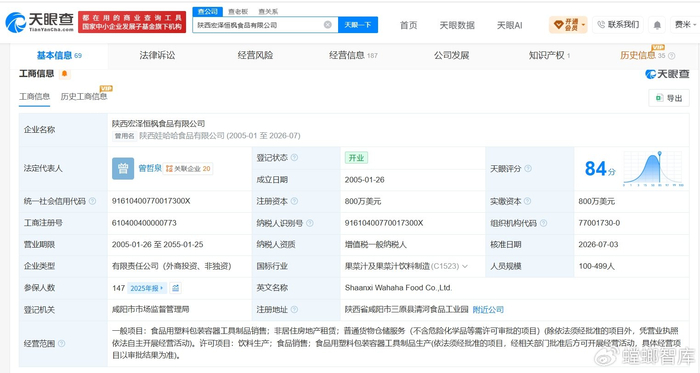Open 附近公司 nearby companies link

pos(488,310)
